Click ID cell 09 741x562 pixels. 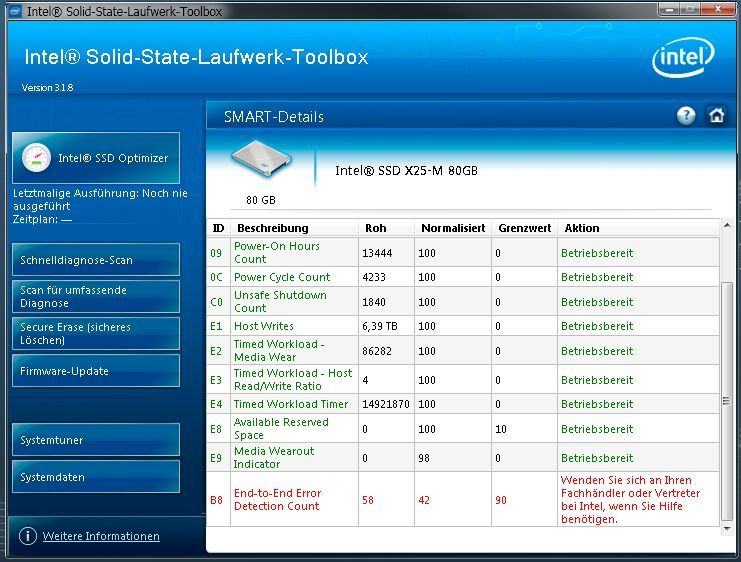coord(216,253)
